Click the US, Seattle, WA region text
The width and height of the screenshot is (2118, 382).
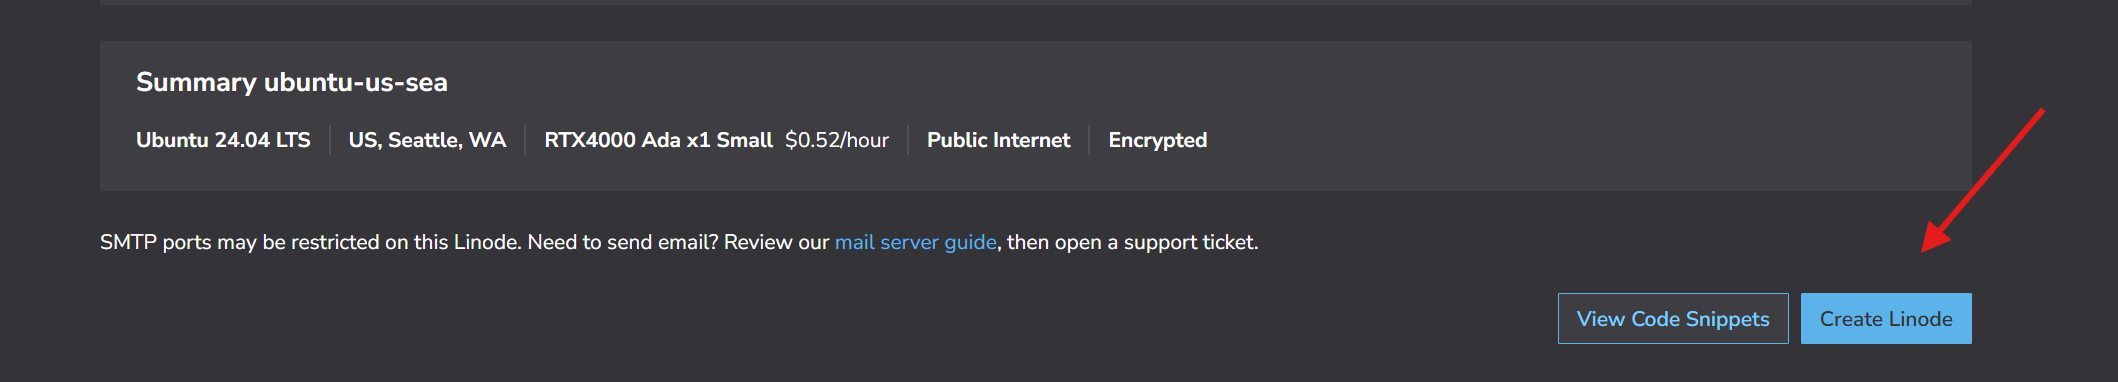(427, 140)
